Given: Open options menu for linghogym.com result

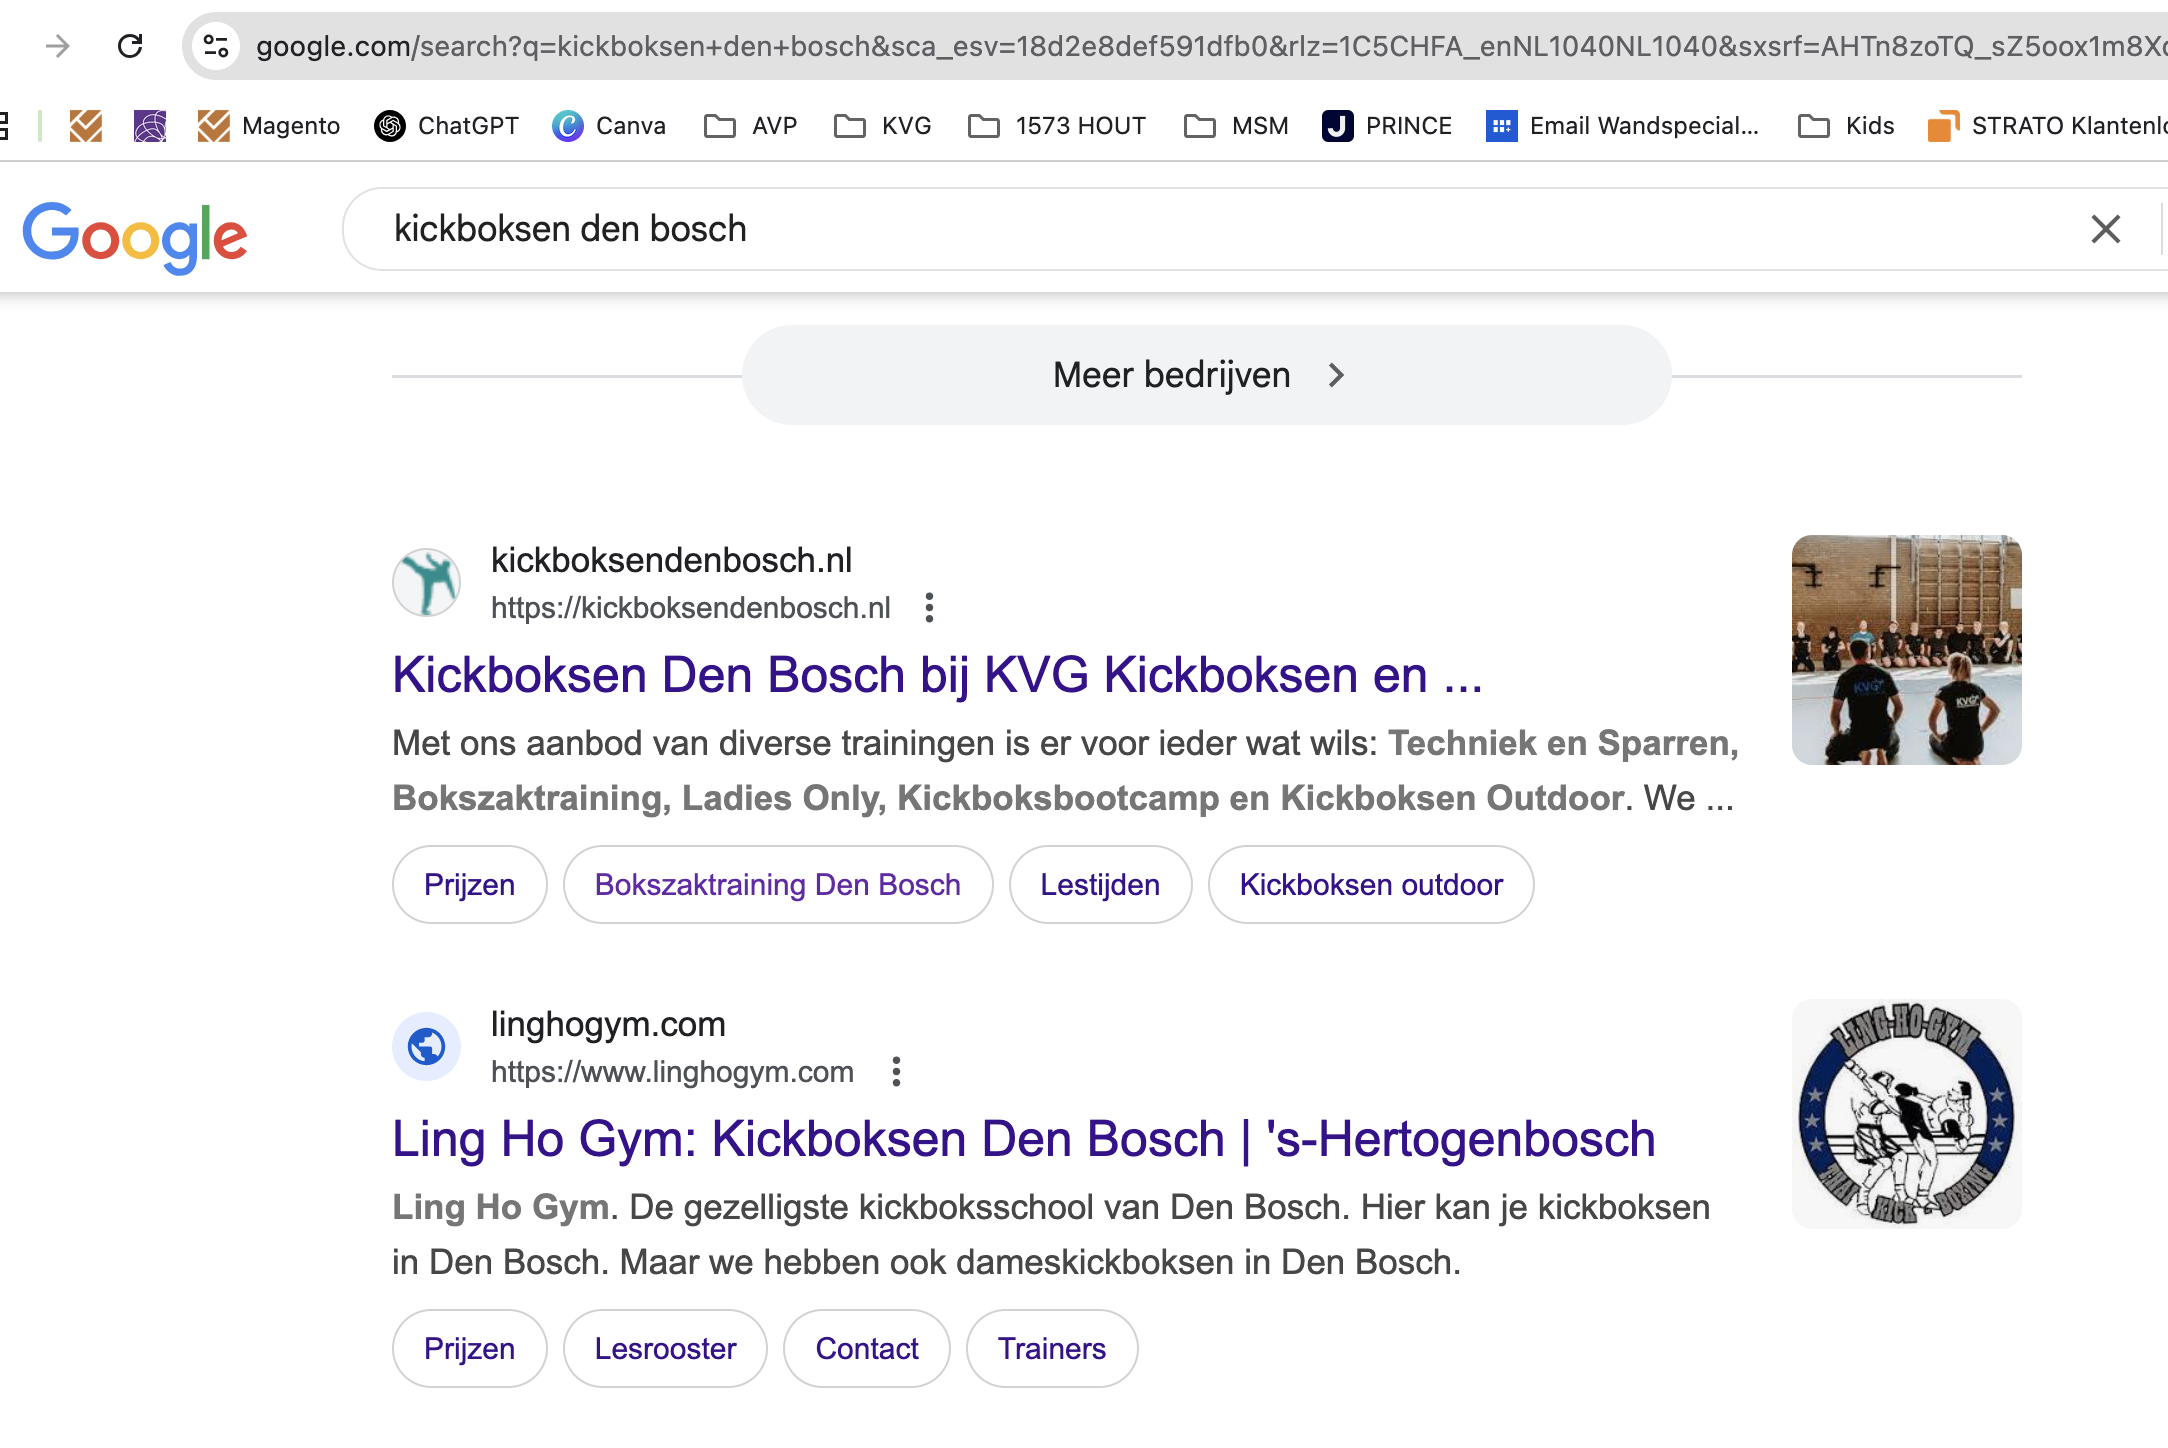Looking at the screenshot, I should (896, 1072).
